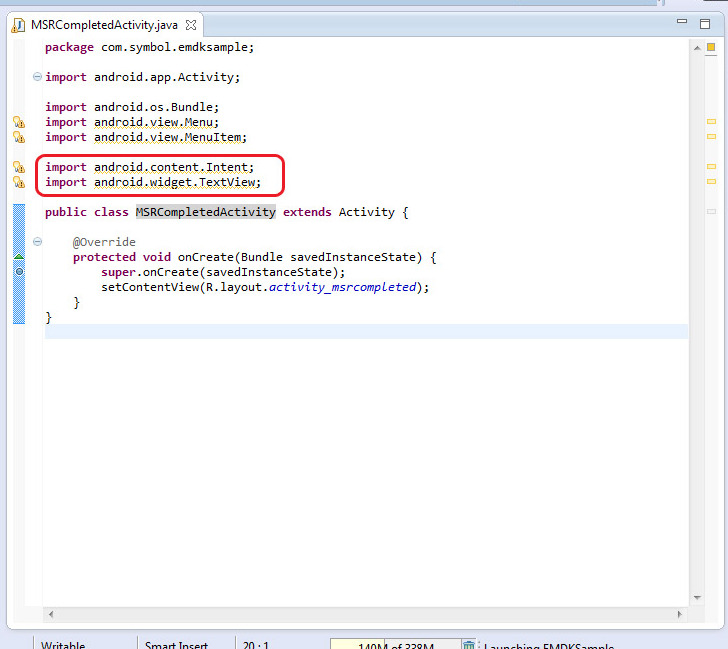Click the heap memory usage bar
728x649 pixels.
tap(394, 645)
